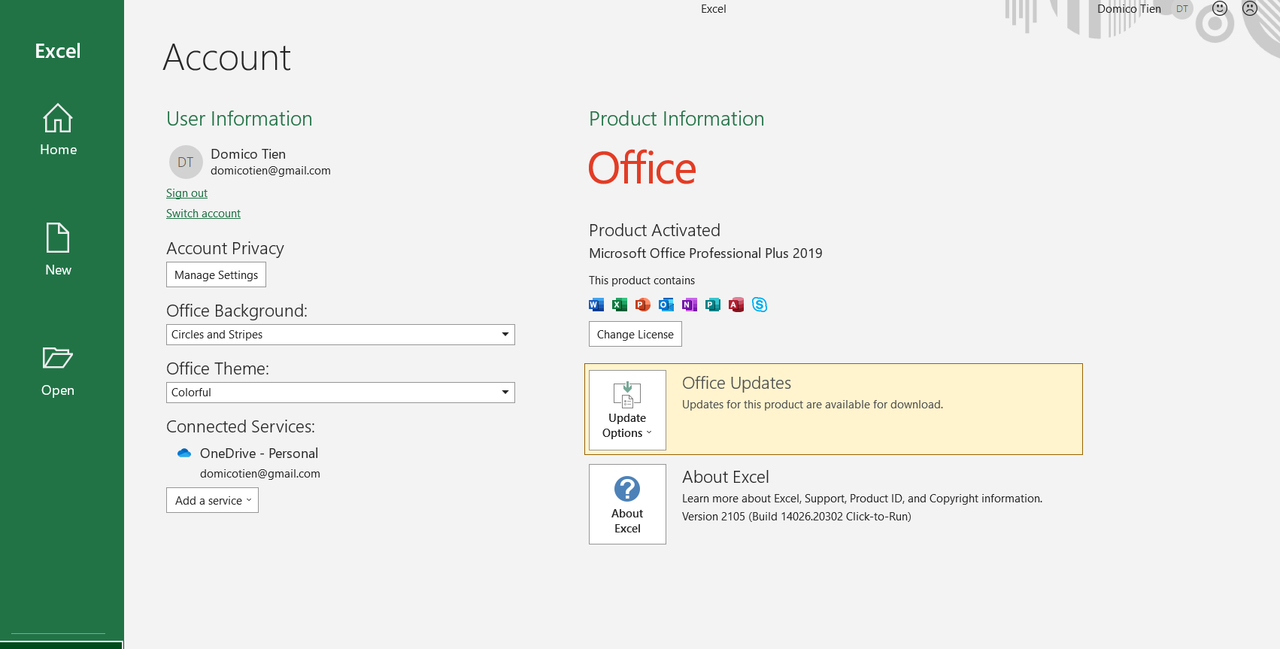The width and height of the screenshot is (1280, 649).
Task: Click the Product Activated label
Action: pyautogui.click(x=654, y=230)
